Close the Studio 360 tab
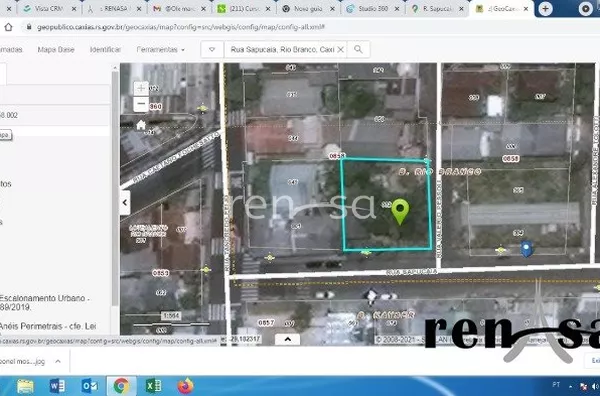Screen dimensions: 600x396 397,8
